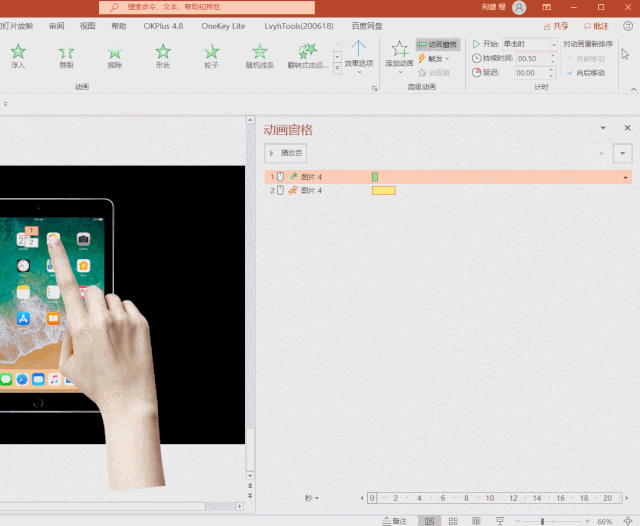
Task: Open 添加动画 (Add Animation) star gallery
Action: coord(399,57)
